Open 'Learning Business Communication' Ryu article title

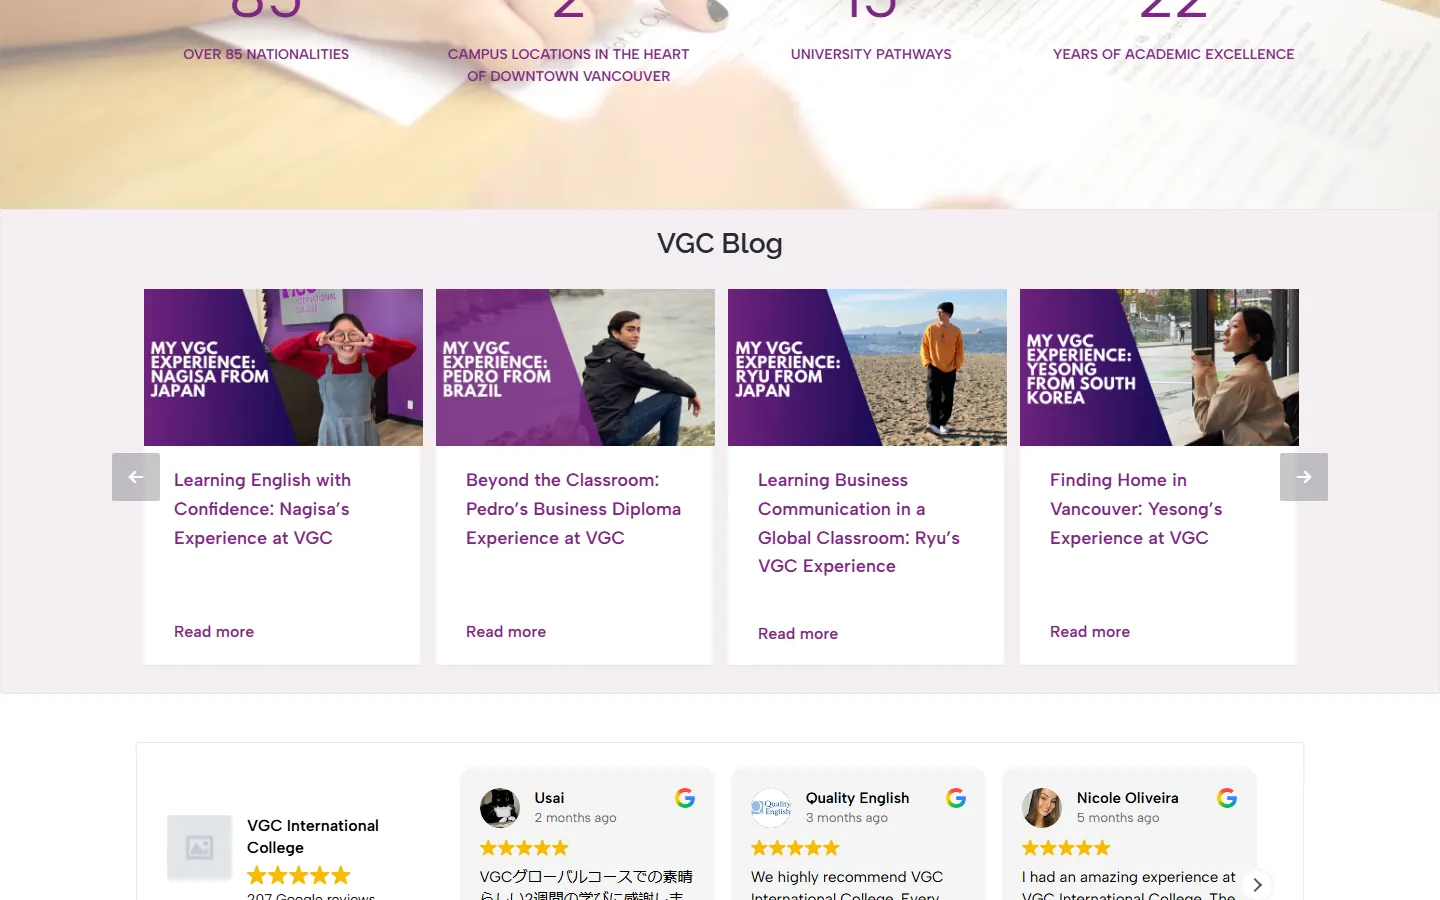click(859, 523)
